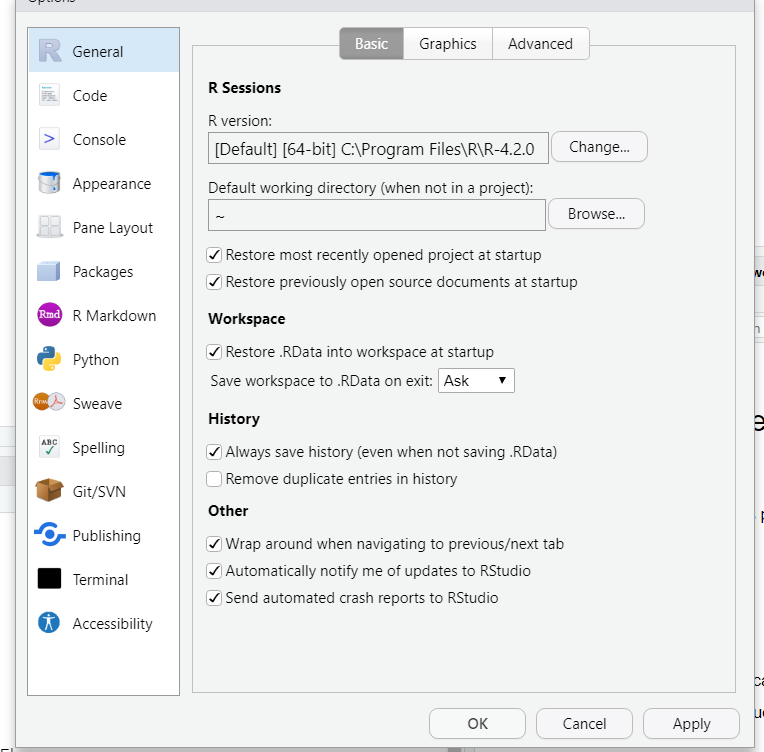
Task: Open Save workspace on exit dropdown
Action: point(476,381)
